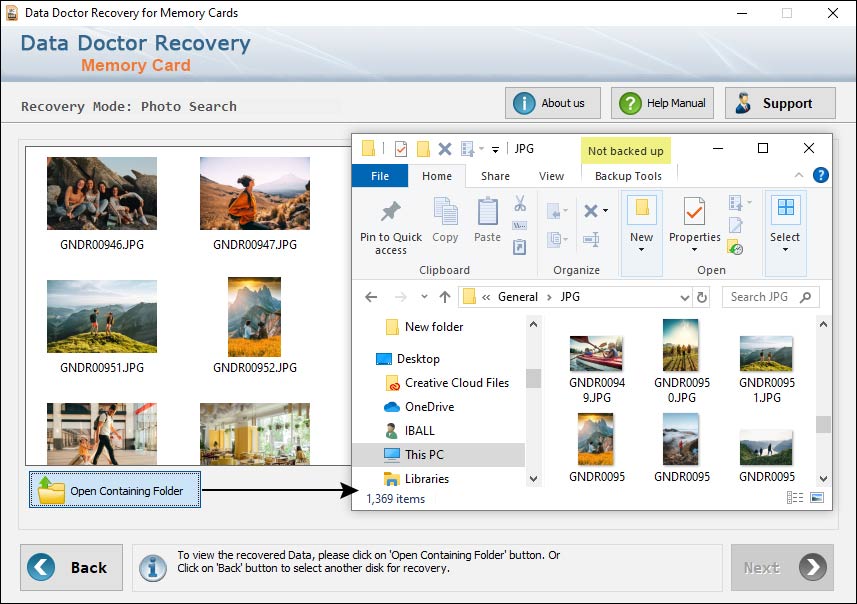Click the Back button

72,567
